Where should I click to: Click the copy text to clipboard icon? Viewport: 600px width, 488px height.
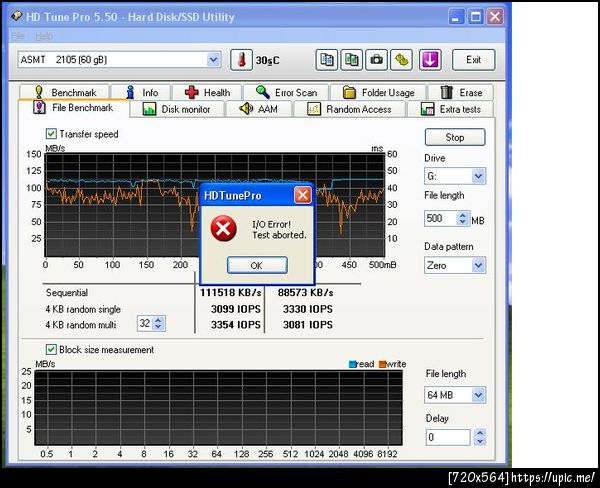tap(326, 60)
